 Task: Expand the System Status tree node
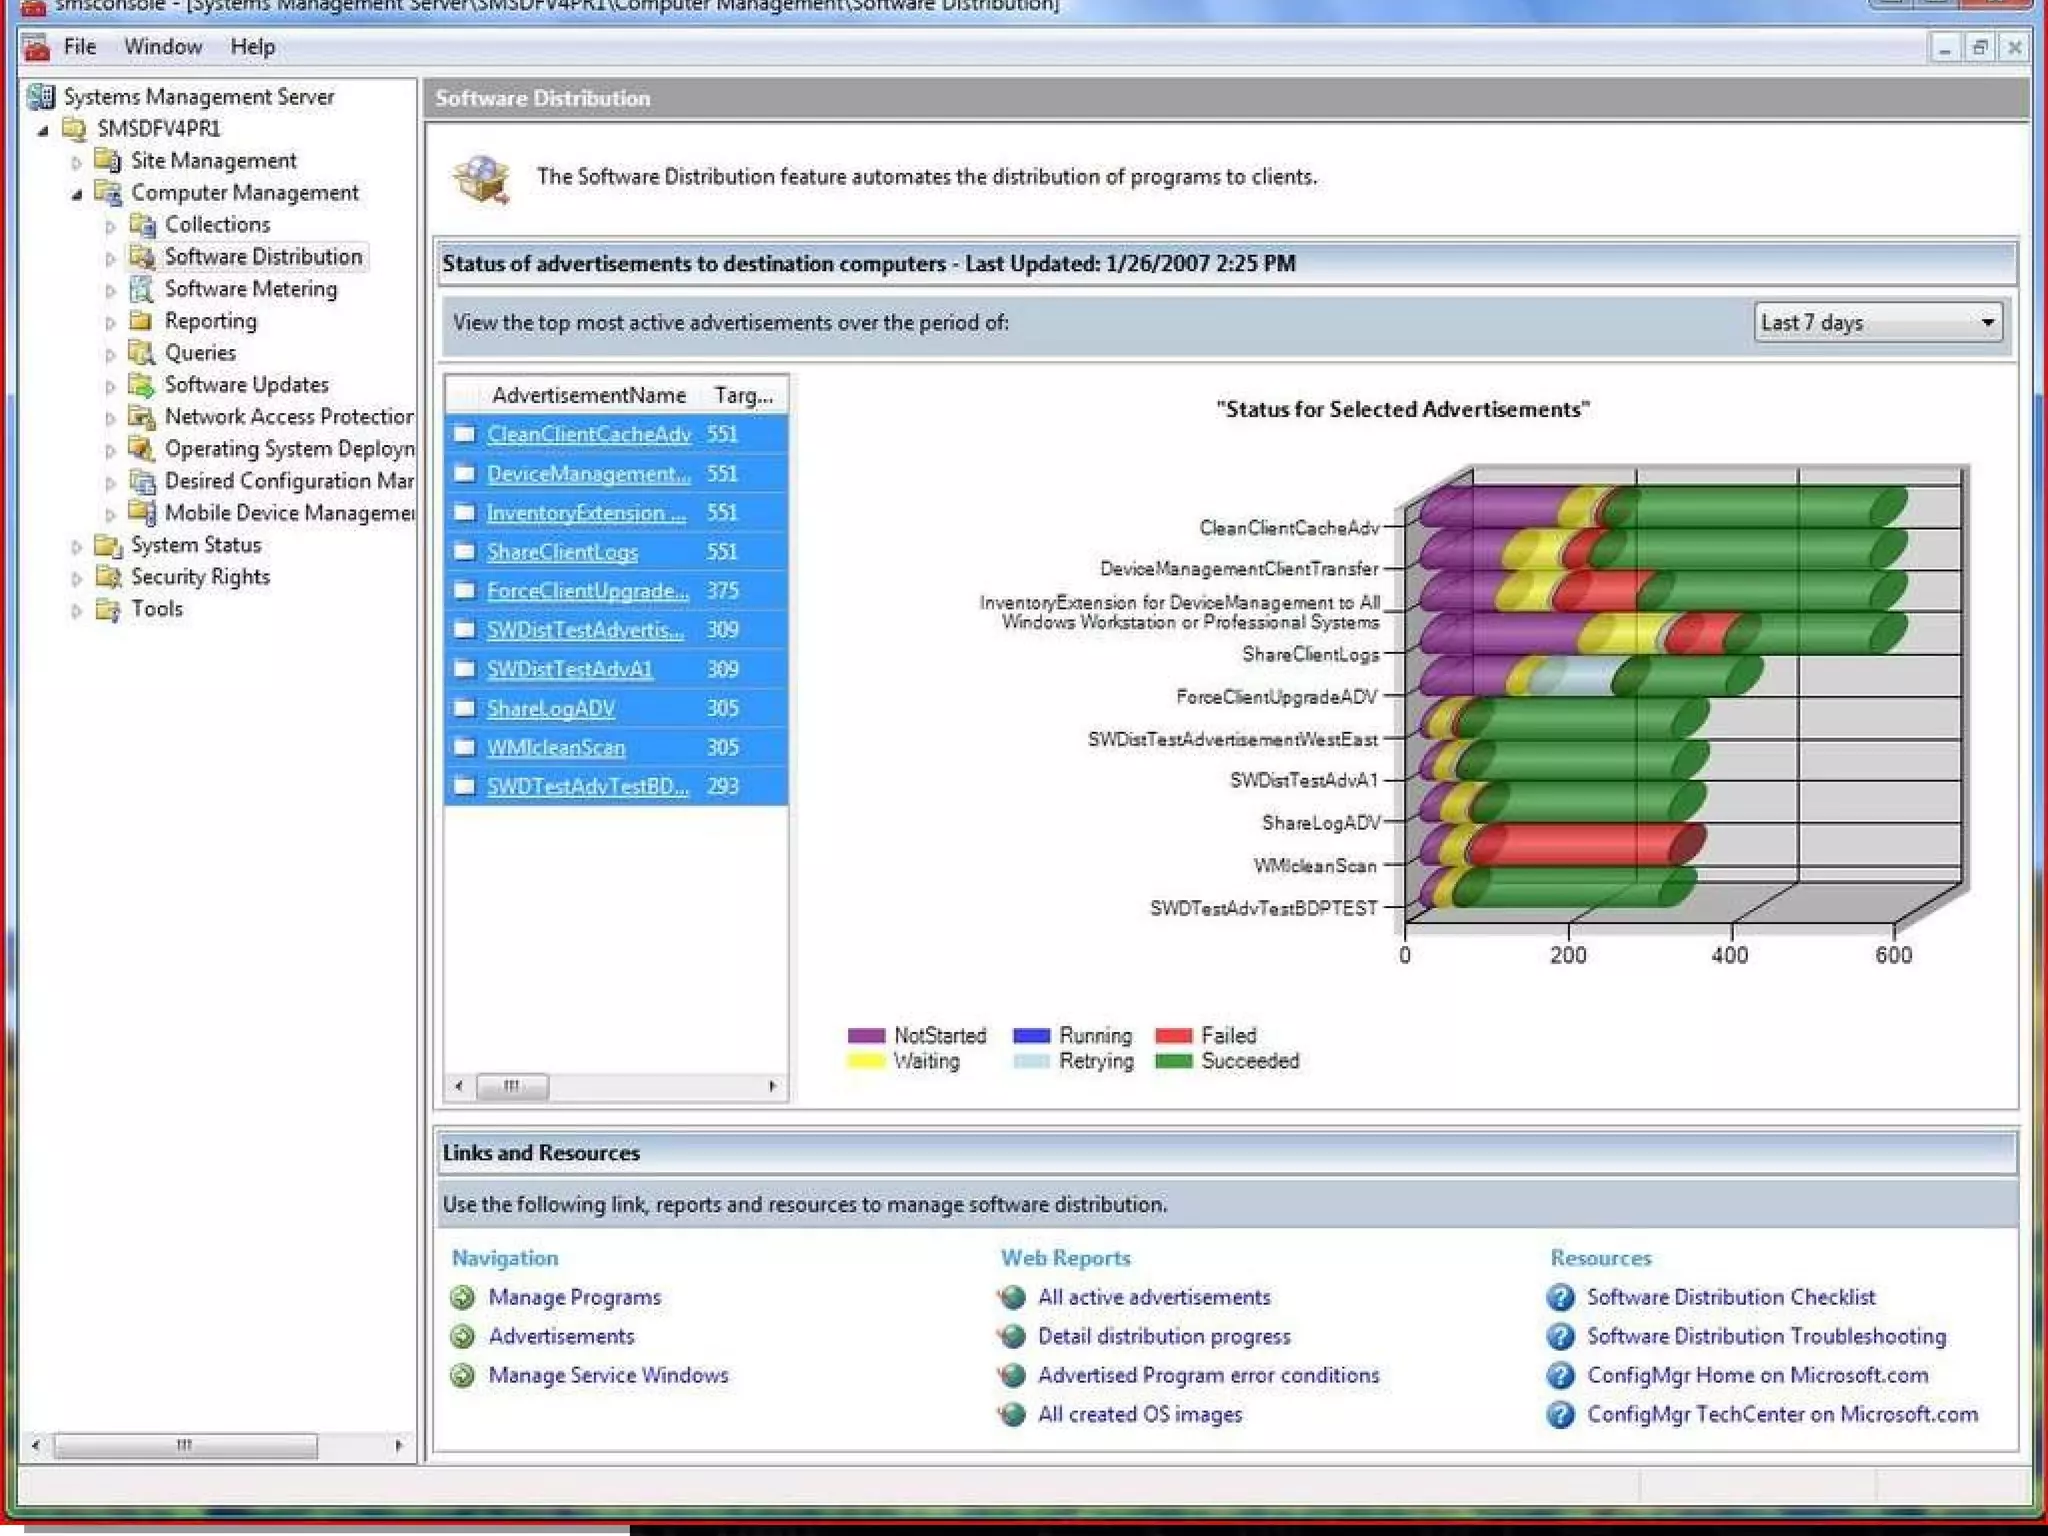point(77,546)
